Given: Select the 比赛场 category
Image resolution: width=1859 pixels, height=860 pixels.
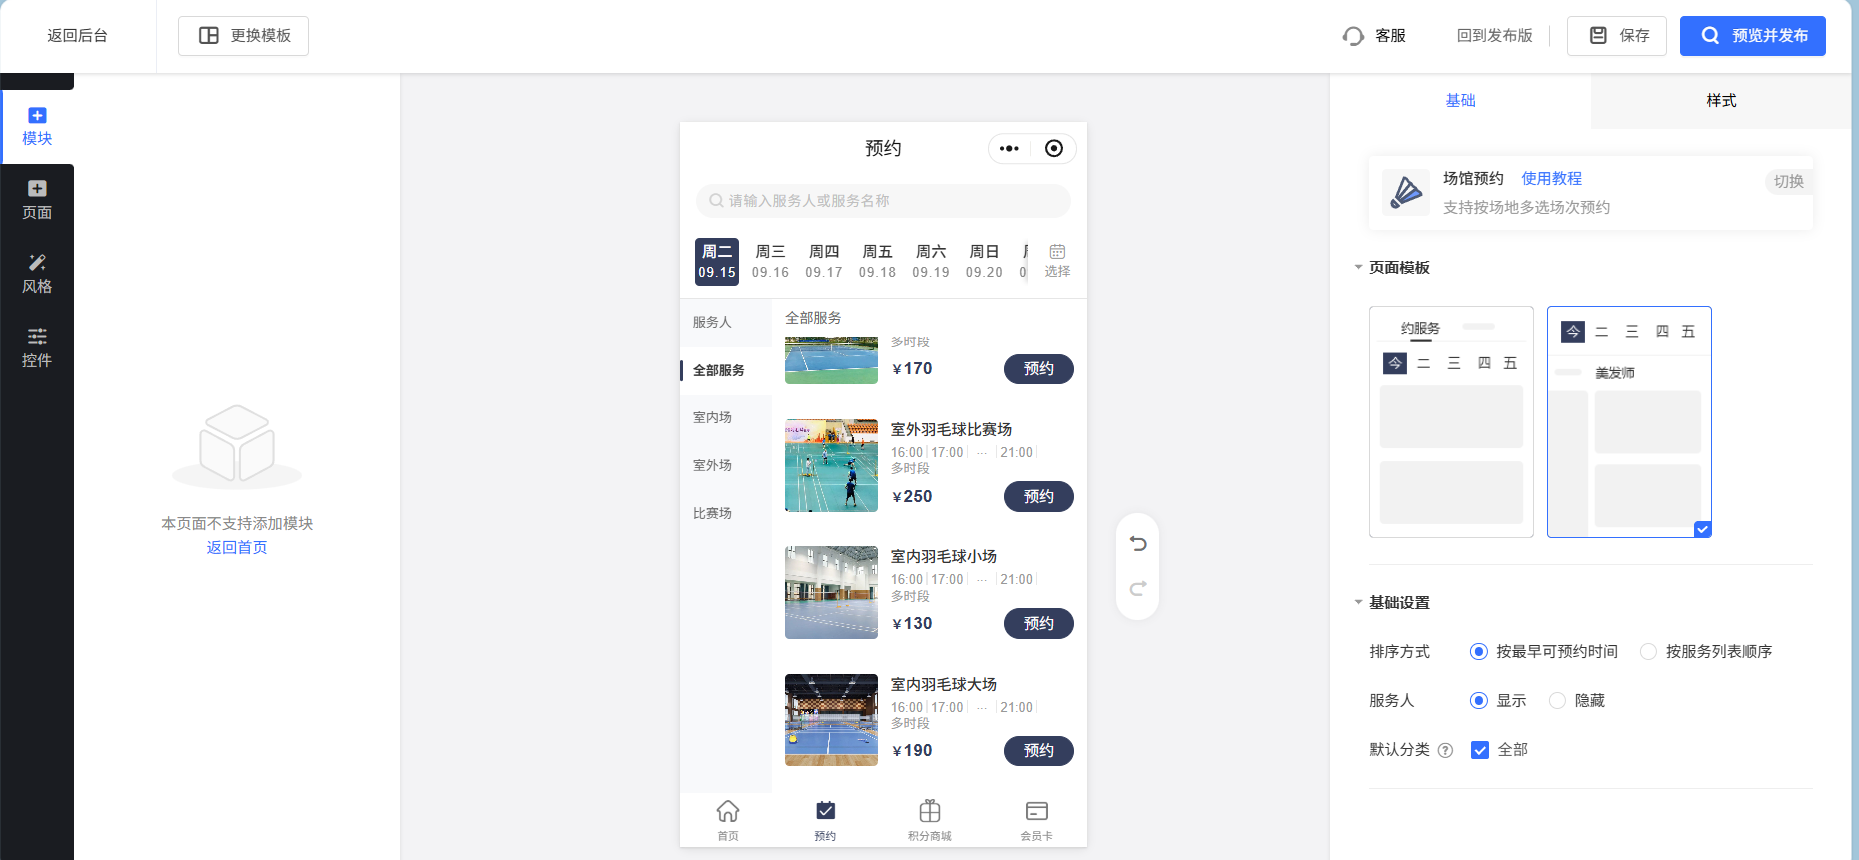Looking at the screenshot, I should pos(726,514).
